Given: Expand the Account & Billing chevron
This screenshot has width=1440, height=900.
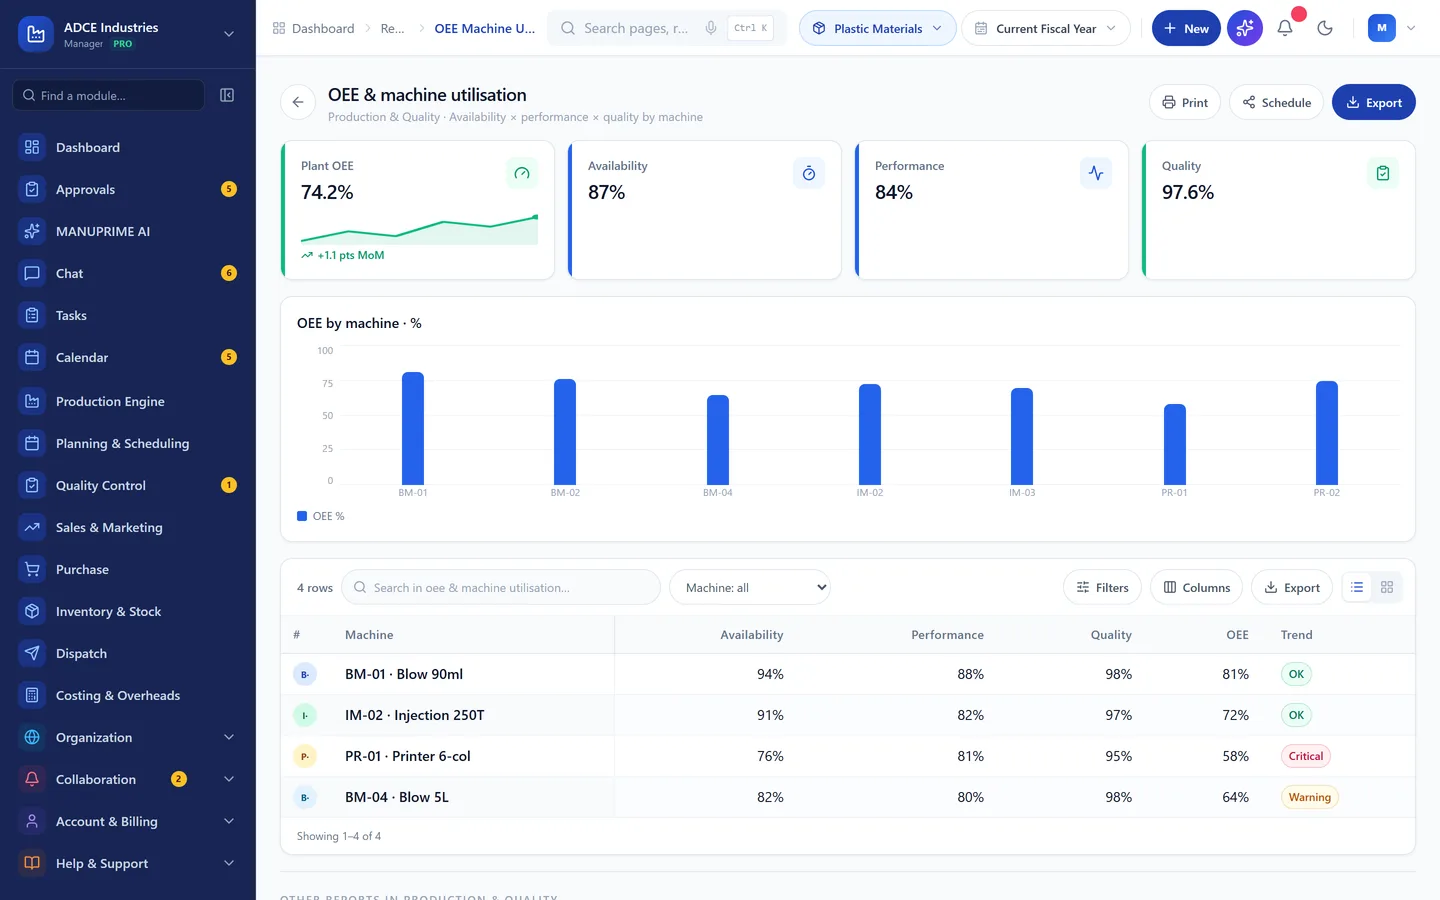Looking at the screenshot, I should click(229, 821).
